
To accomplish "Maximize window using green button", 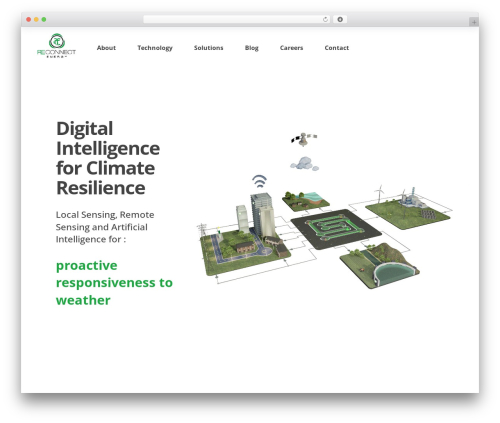I will (44, 19).
